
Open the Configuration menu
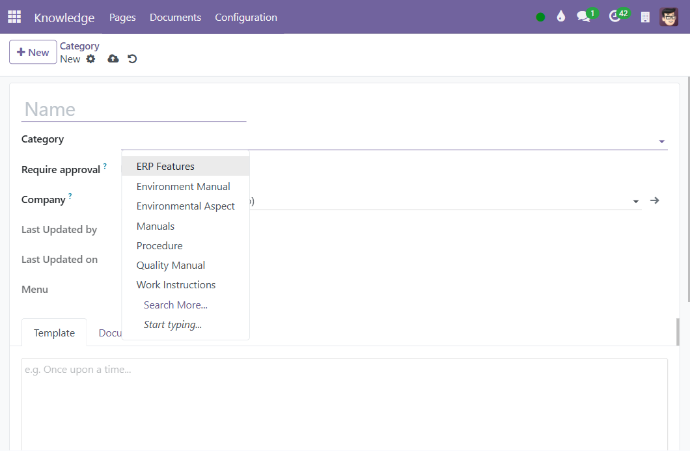pyautogui.click(x=246, y=17)
